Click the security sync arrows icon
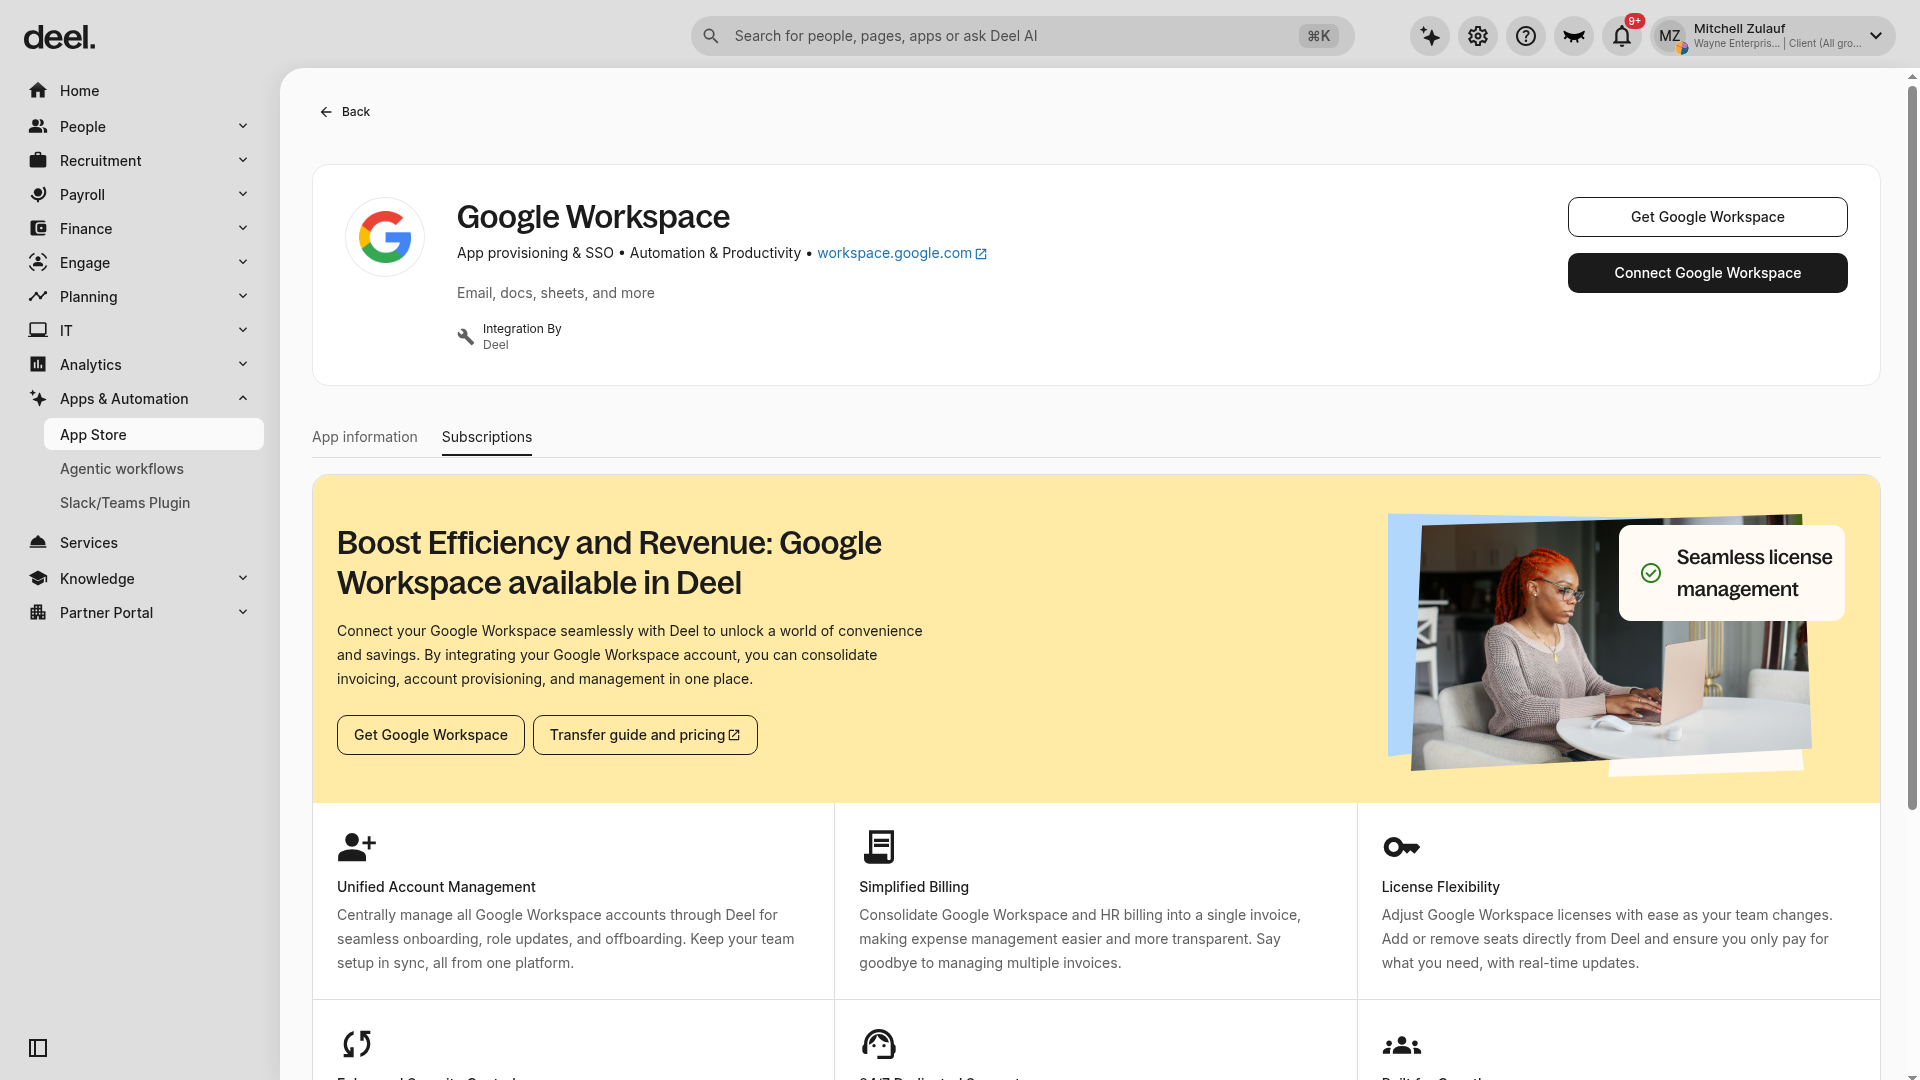This screenshot has height=1080, width=1920. point(357,1044)
